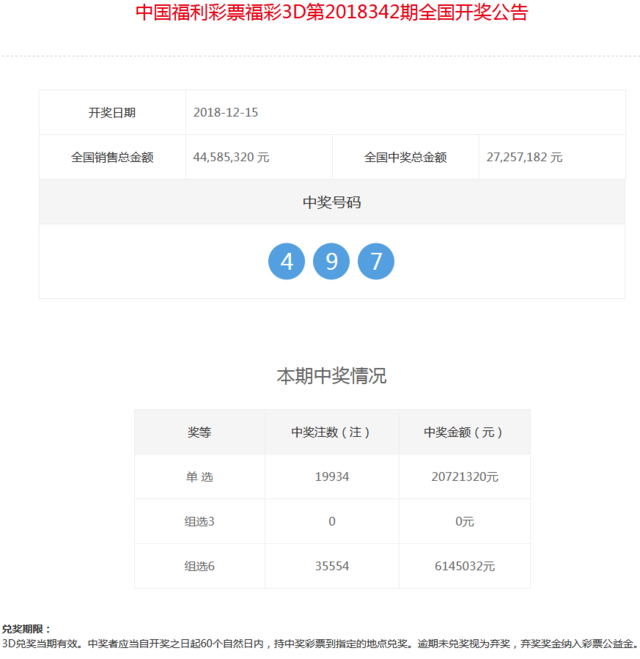Click the 组选3 prize amount 0元
Viewport: 640px width, 659px height.
[465, 522]
